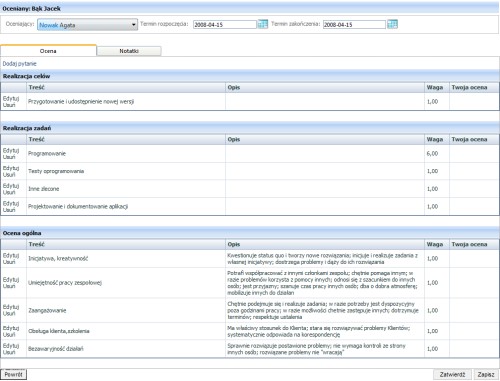The width and height of the screenshot is (500, 381).
Task: Open the end date calendar picker icon
Action: 392,24
